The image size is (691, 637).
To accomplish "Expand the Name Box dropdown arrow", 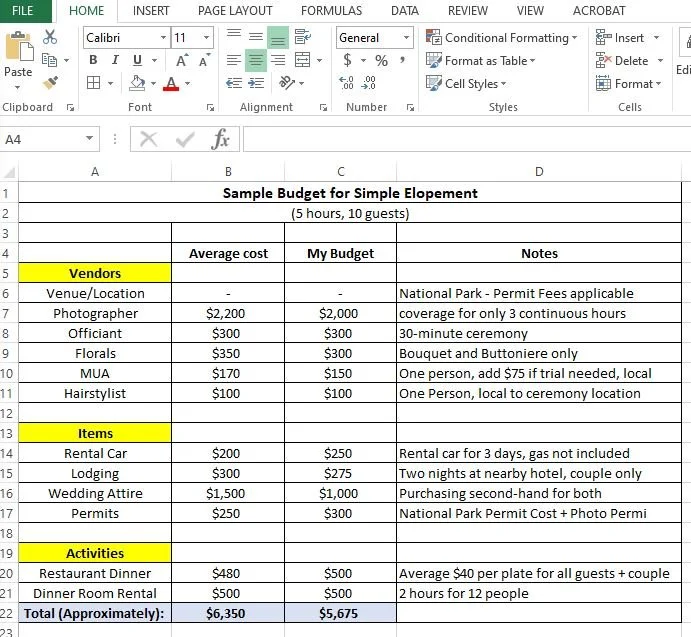I will tap(89, 139).
